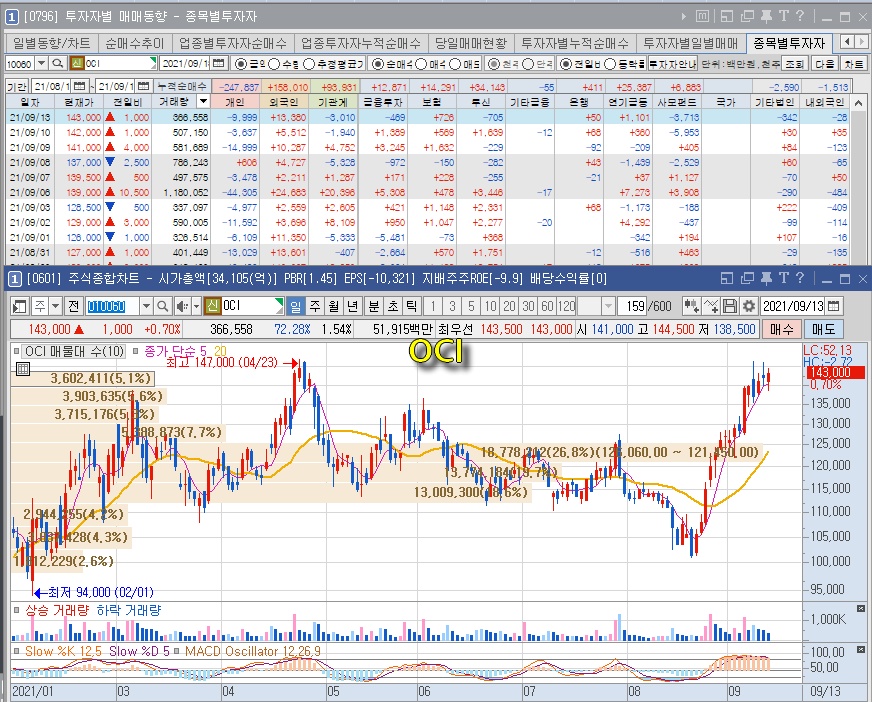Screen dimensions: 872x702
Task: Click pop-out window icon in investor title bar
Action: (x=747, y=16)
